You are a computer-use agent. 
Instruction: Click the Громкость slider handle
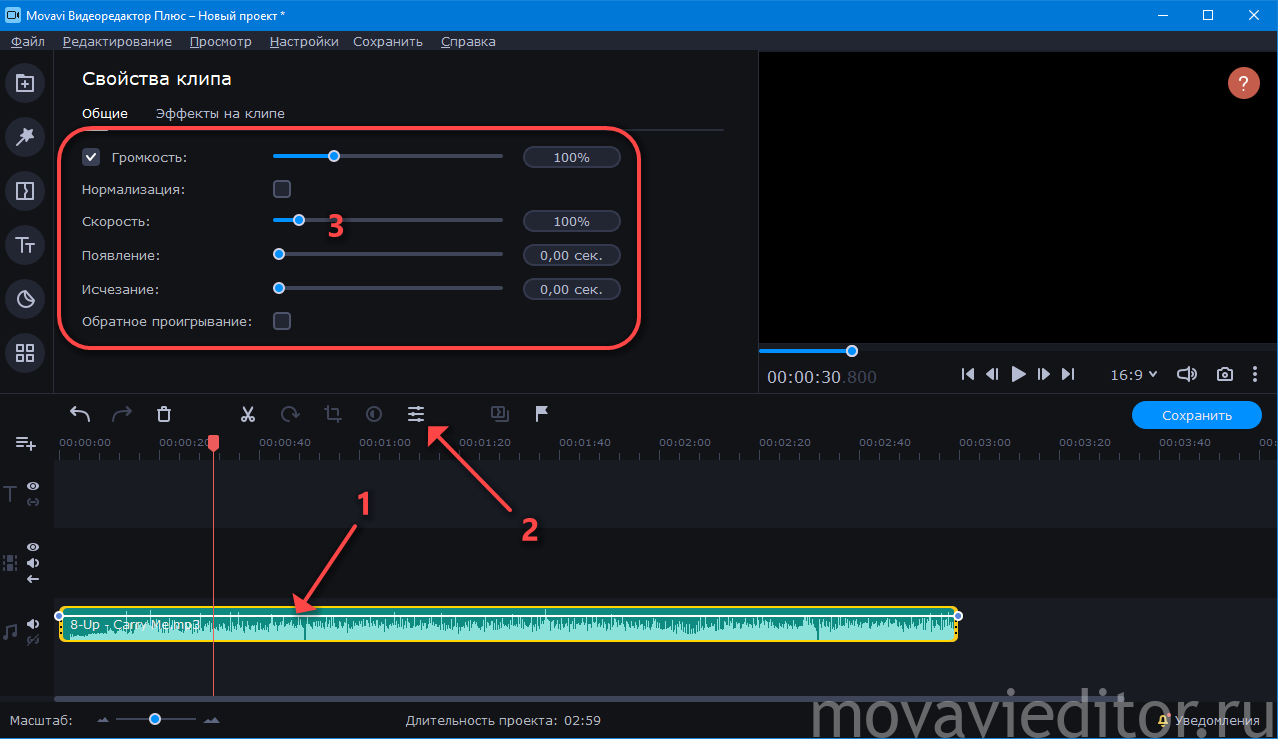334,156
